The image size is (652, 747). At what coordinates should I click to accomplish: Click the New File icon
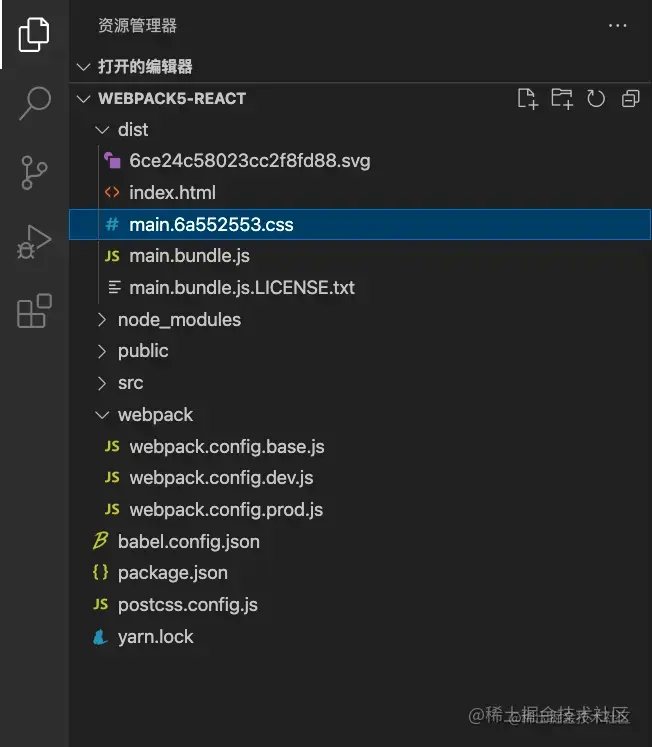[x=528, y=99]
